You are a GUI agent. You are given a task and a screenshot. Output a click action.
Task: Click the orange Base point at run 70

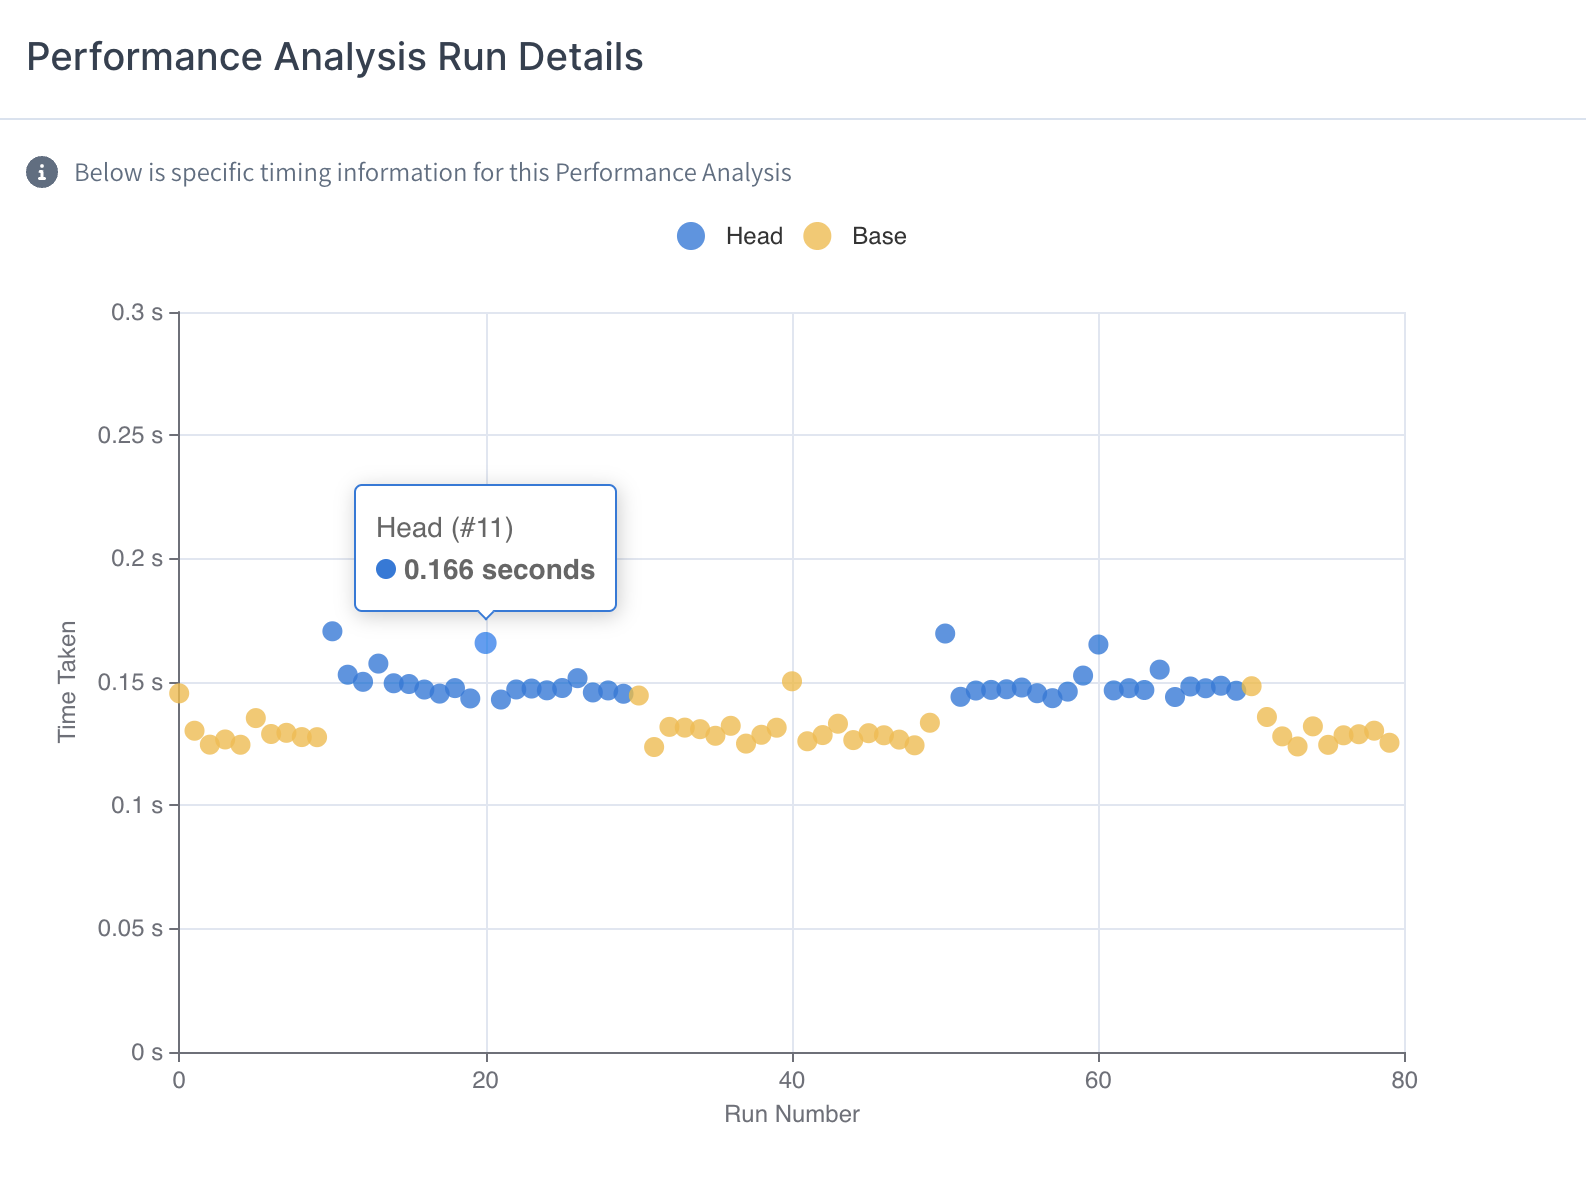coord(1251,686)
